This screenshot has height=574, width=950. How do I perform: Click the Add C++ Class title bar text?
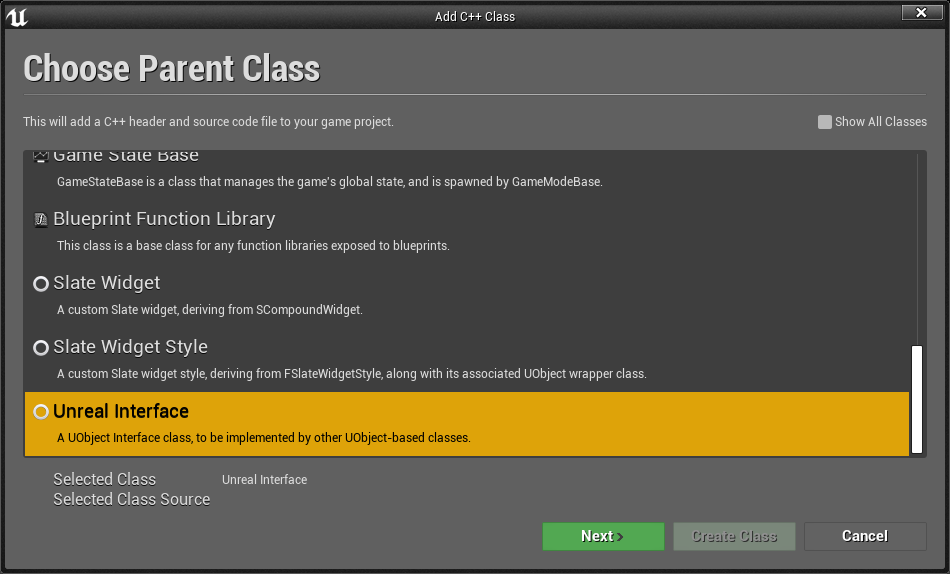click(475, 17)
